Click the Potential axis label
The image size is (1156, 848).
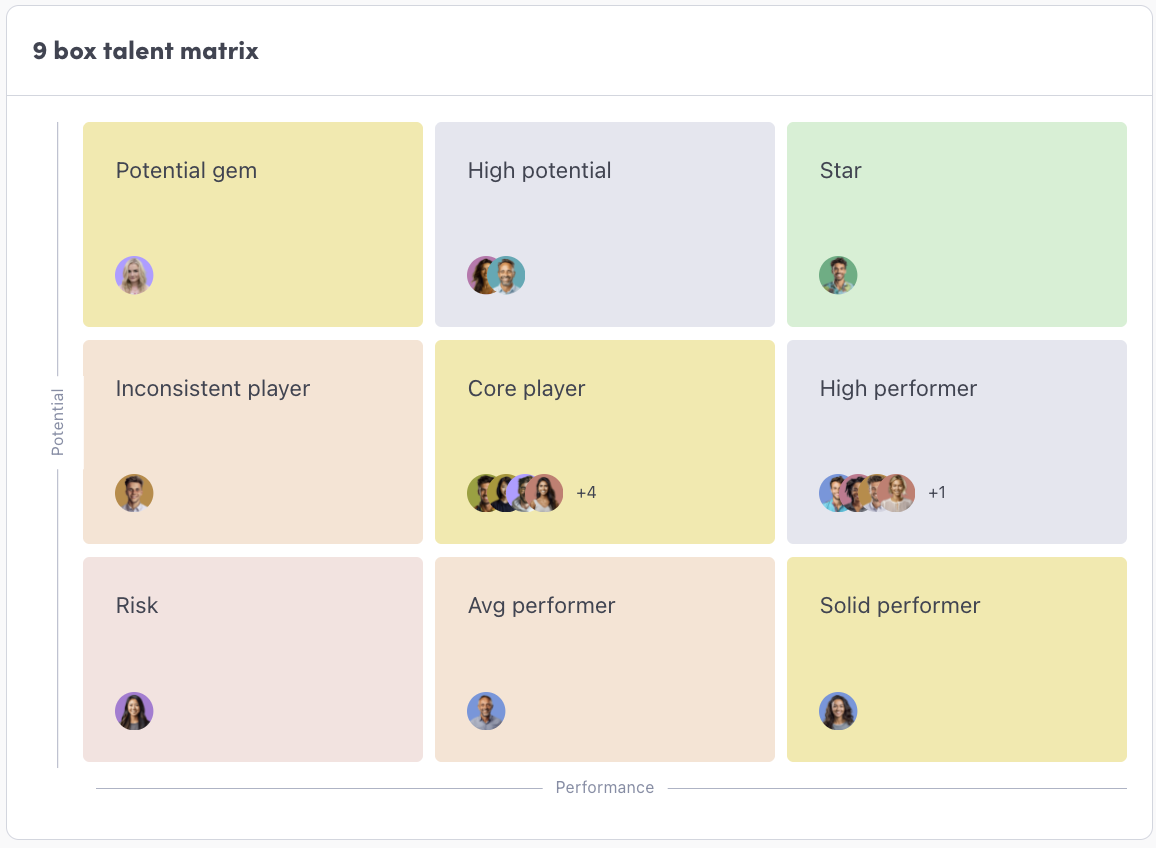(x=58, y=422)
